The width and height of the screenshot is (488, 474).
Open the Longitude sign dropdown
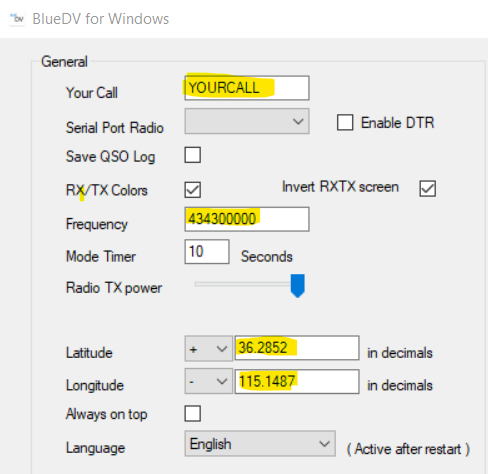click(x=209, y=381)
